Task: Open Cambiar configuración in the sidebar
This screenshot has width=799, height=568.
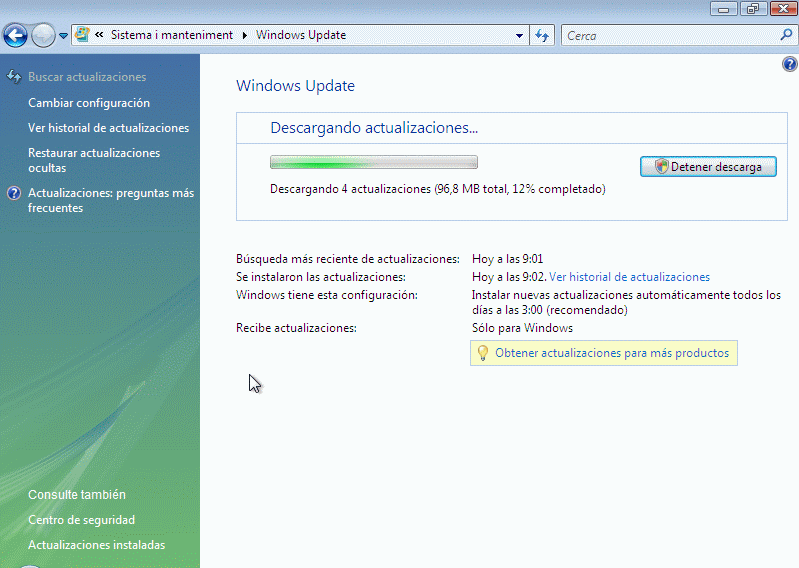Action: (89, 103)
